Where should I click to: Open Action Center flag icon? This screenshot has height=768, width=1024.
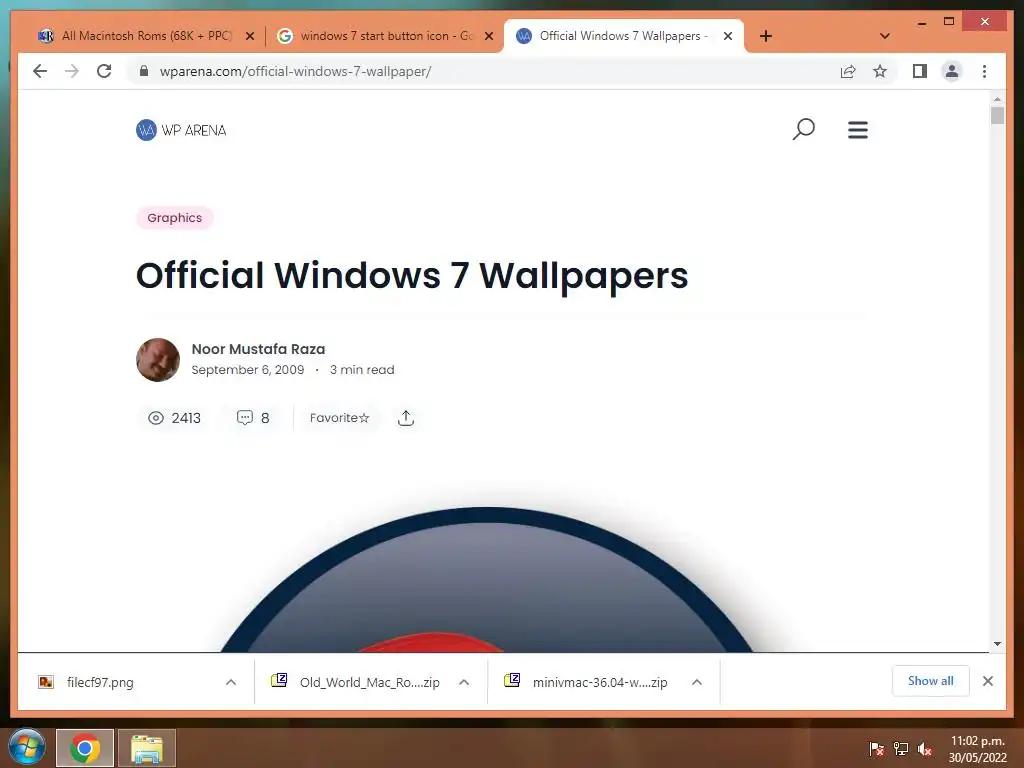click(x=876, y=749)
